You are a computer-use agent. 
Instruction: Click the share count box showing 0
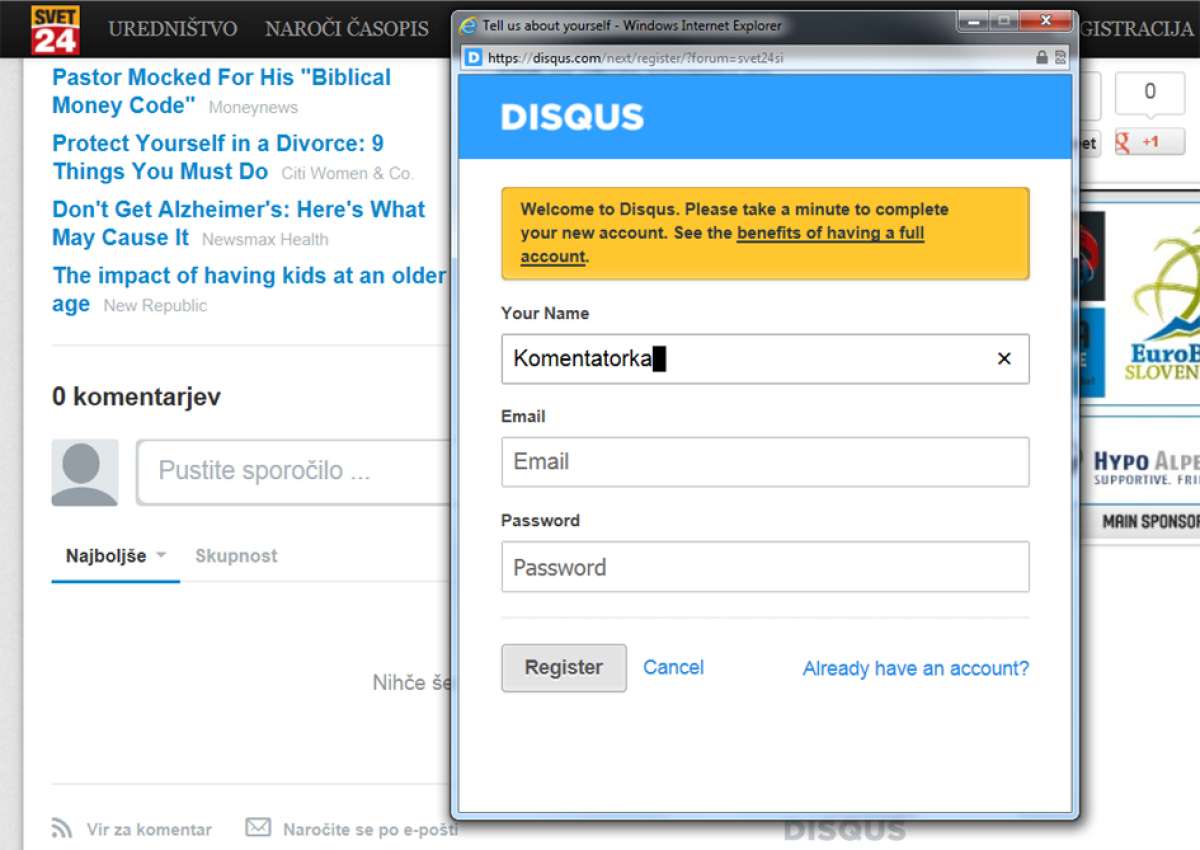(1150, 93)
